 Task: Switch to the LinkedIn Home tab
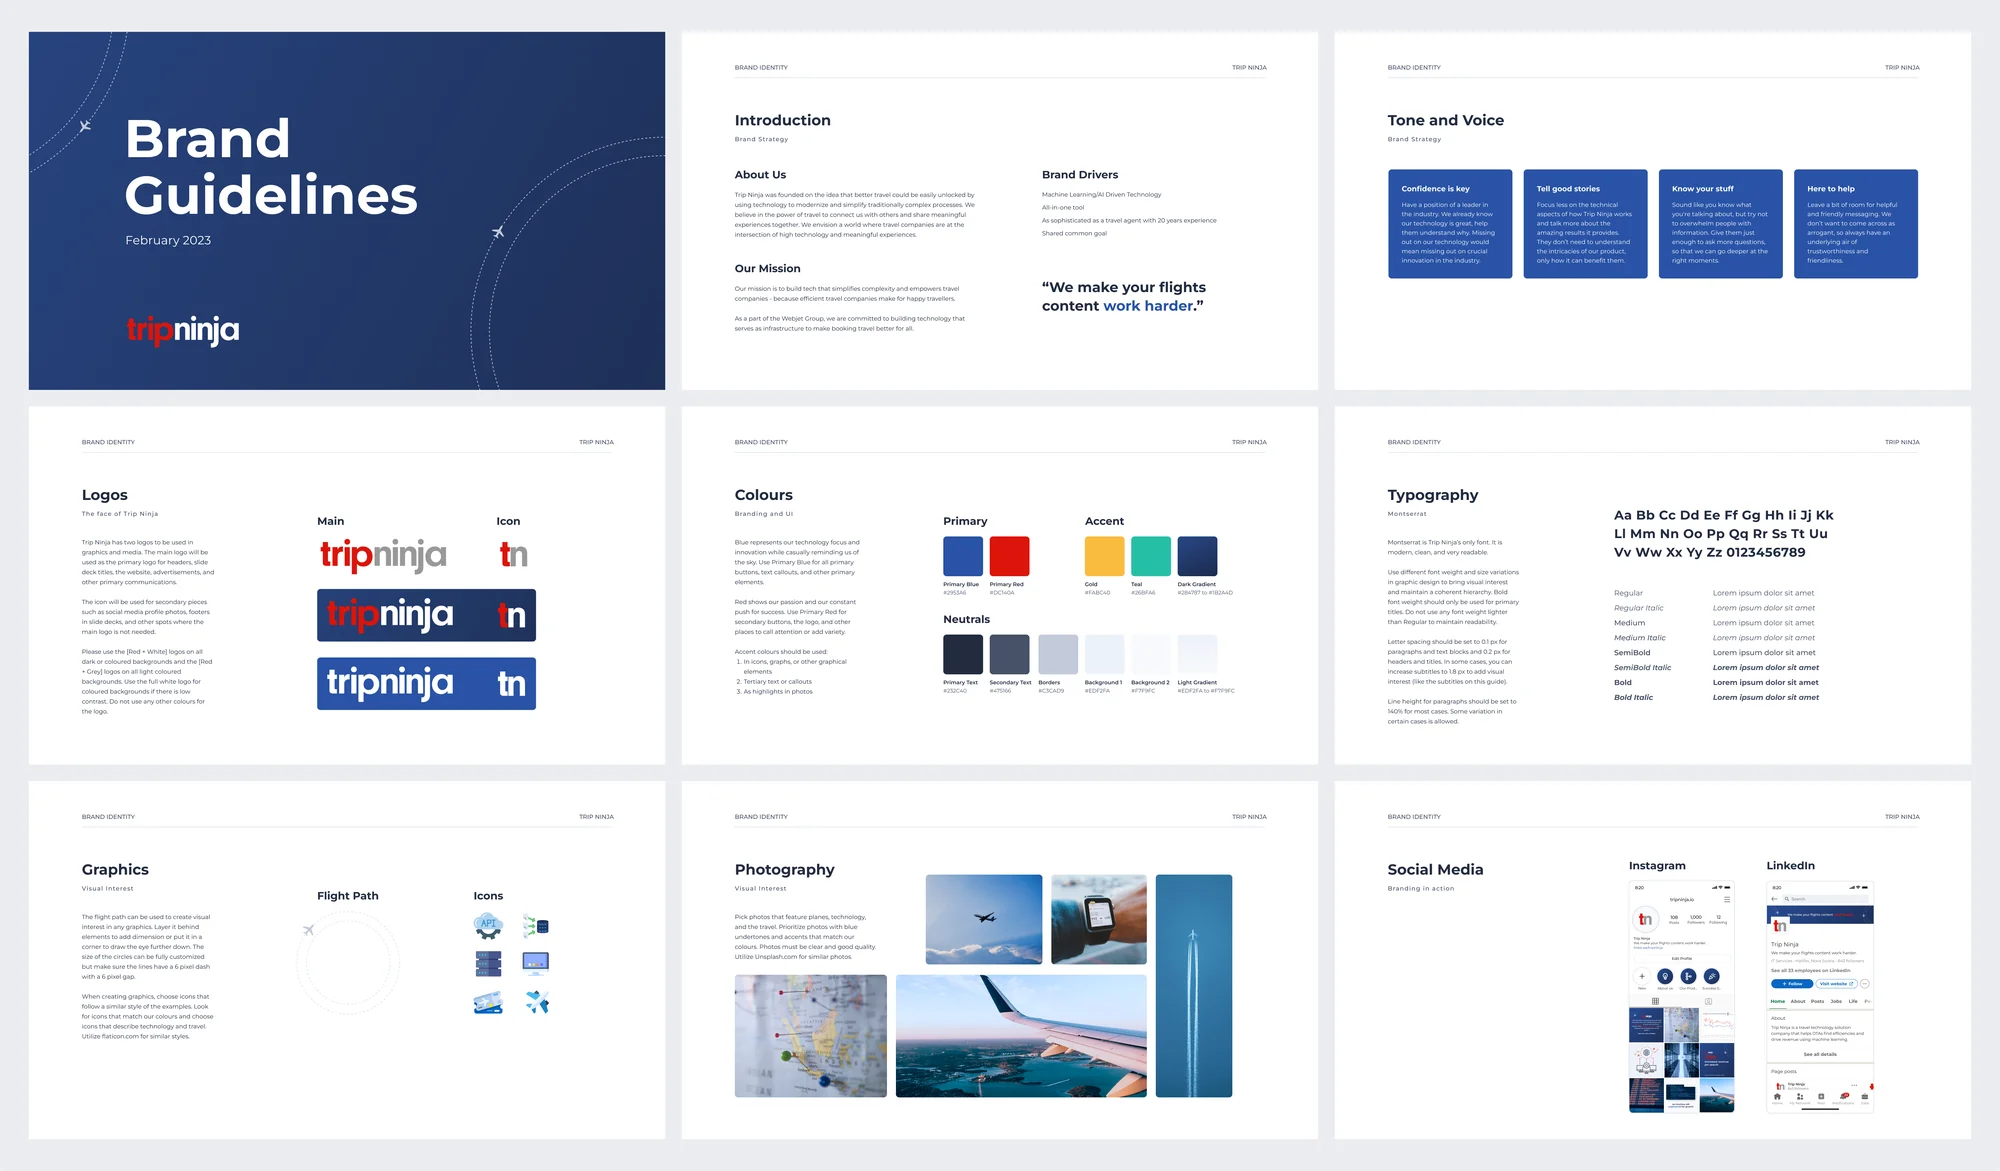tap(1778, 1001)
